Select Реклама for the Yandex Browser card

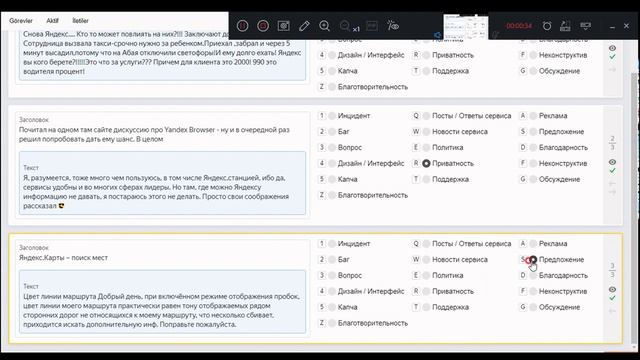point(533,116)
